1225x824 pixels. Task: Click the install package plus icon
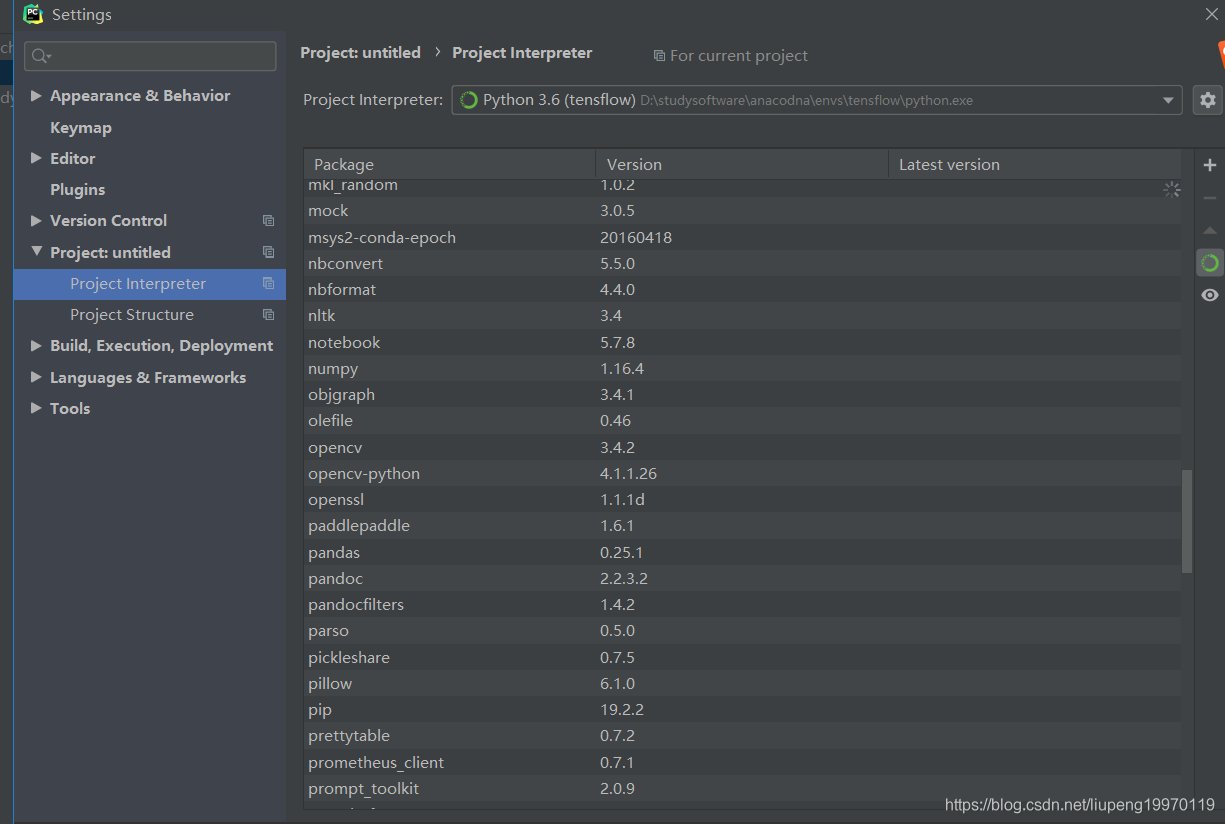pyautogui.click(x=1210, y=165)
